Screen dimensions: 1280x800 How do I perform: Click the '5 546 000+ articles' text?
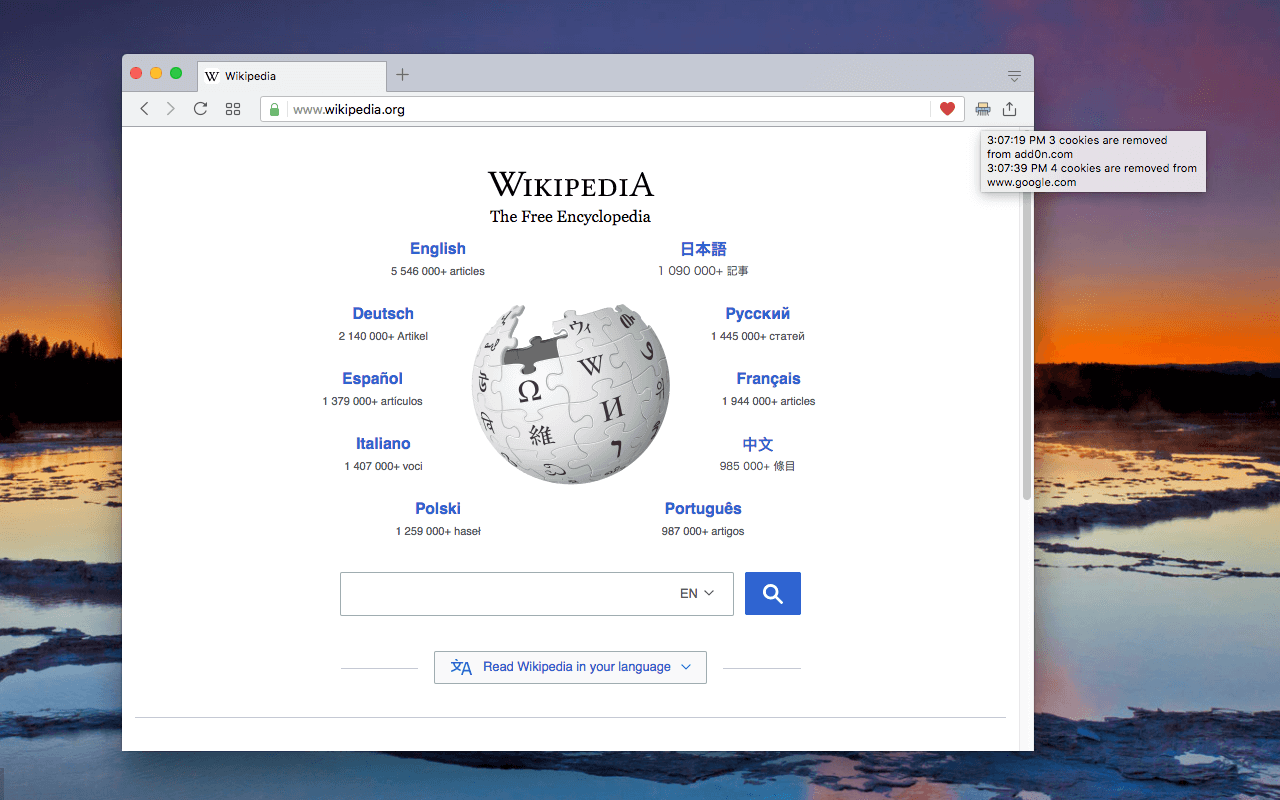(x=438, y=271)
